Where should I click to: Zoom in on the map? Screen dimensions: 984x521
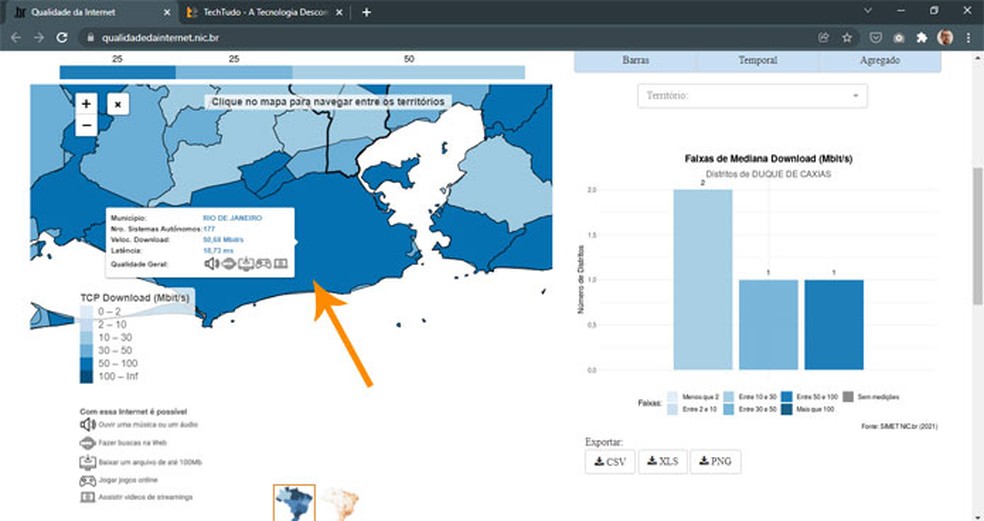tap(86, 104)
